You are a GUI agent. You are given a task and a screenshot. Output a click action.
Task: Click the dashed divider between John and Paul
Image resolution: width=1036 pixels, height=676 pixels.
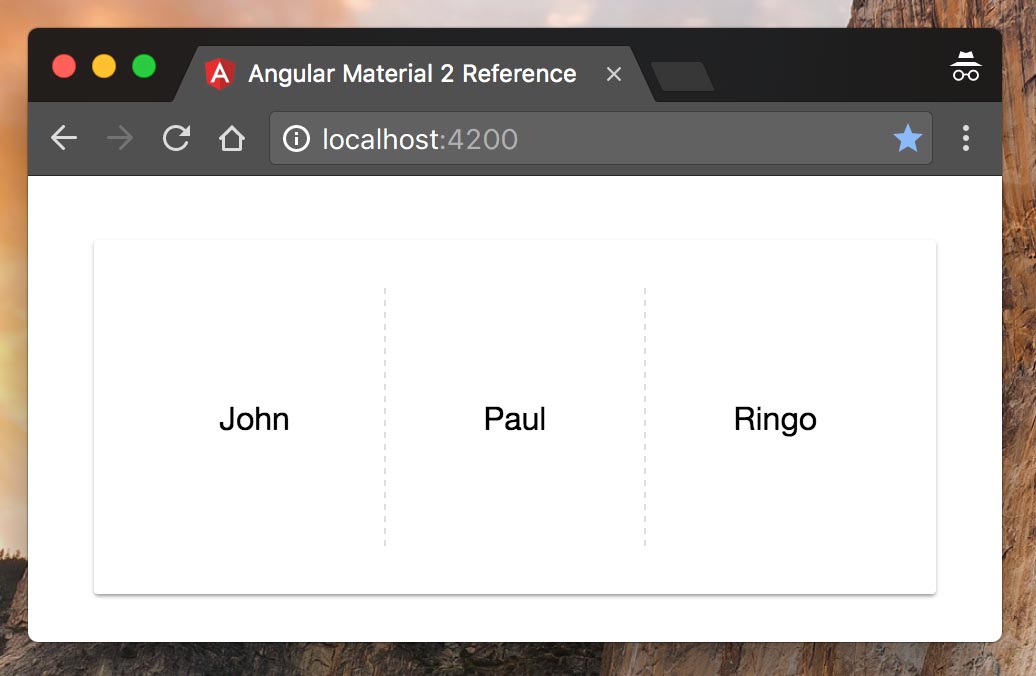pyautogui.click(x=385, y=417)
